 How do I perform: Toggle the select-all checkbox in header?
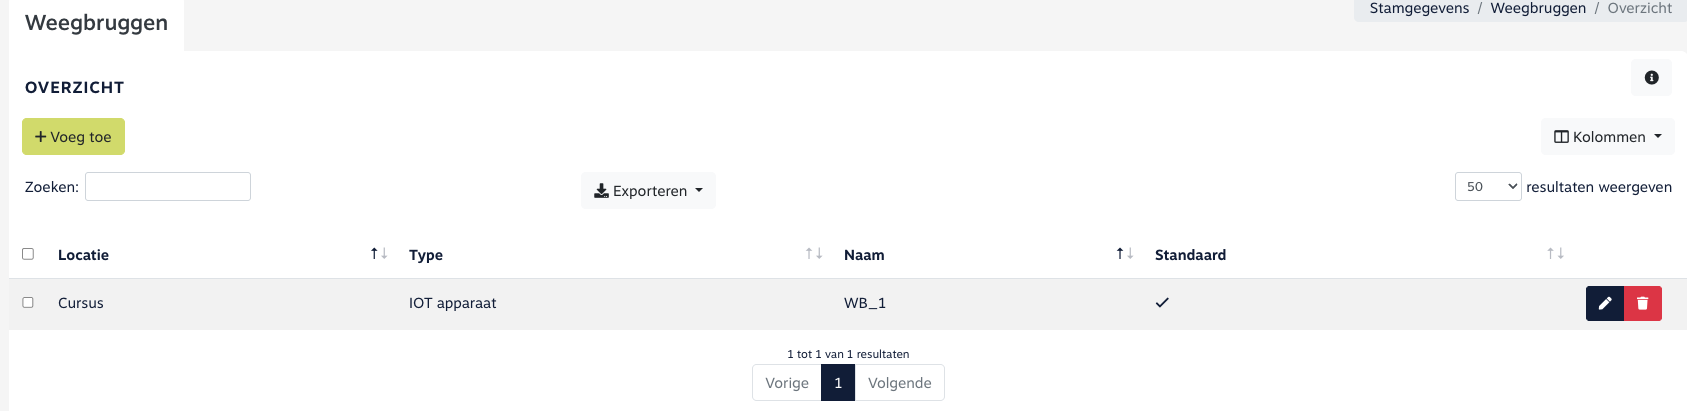(28, 254)
